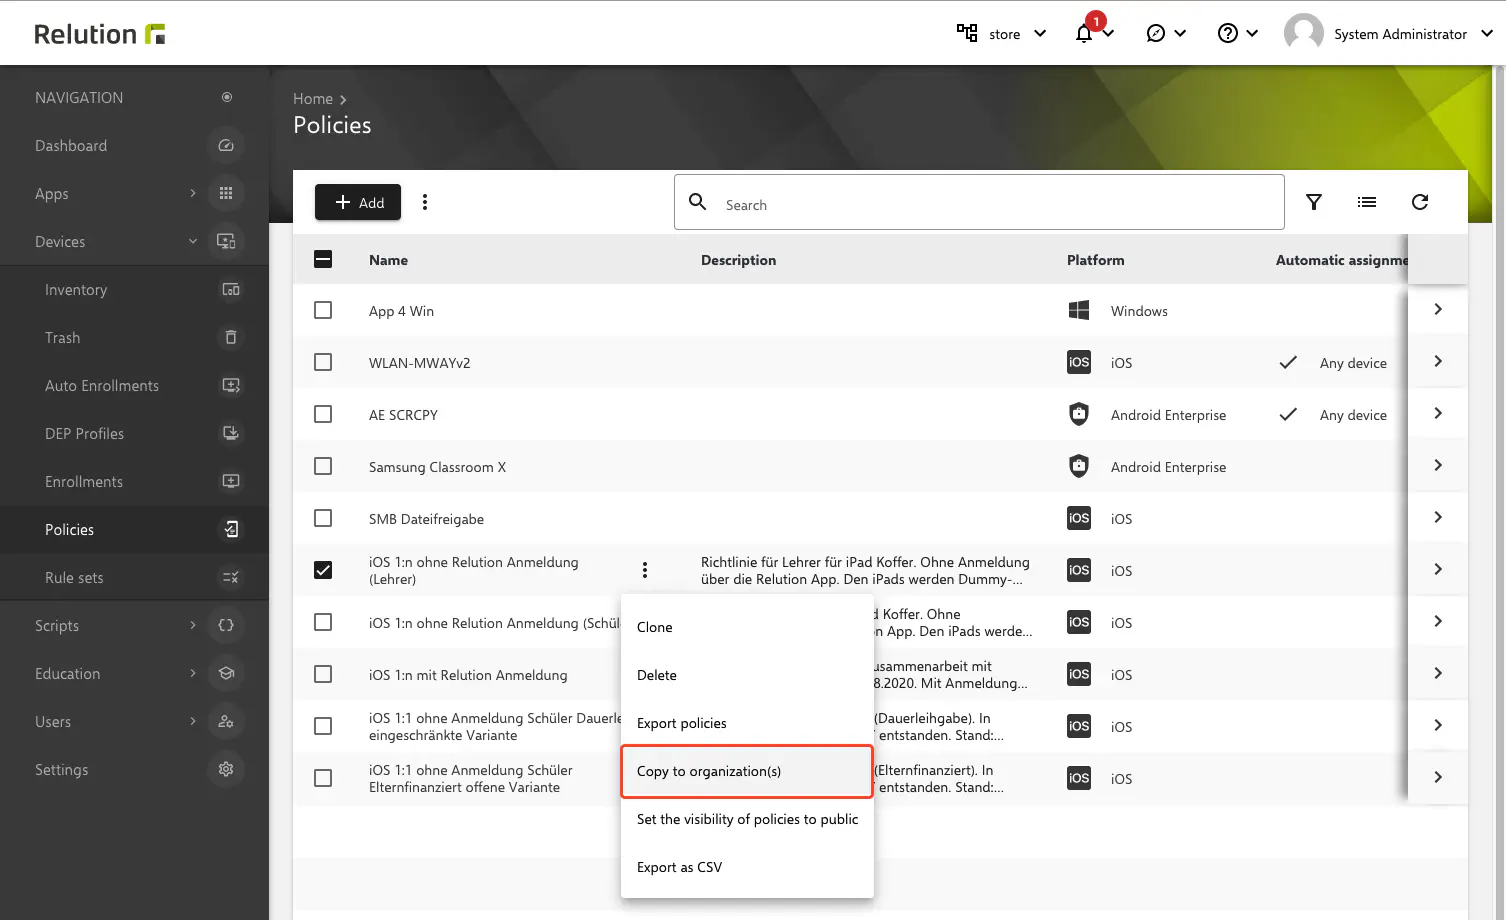
Task: Open the help question mark icon
Action: [x=1228, y=34]
